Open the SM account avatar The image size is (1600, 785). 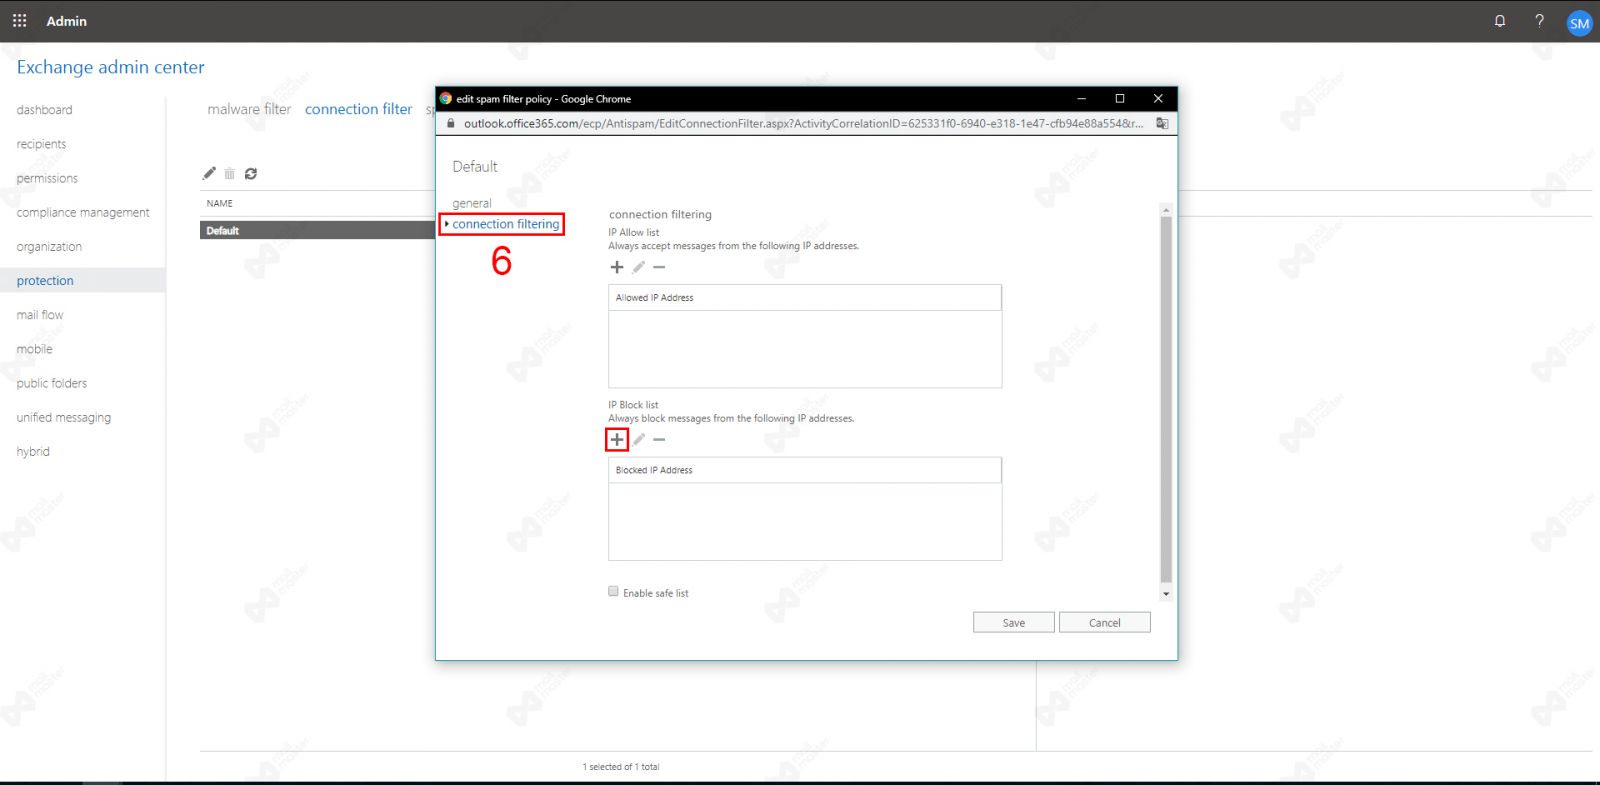(1579, 23)
